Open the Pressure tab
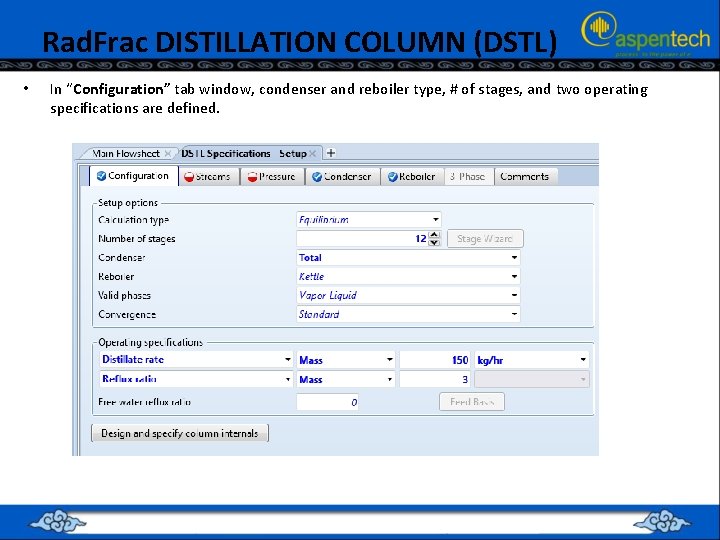 (x=272, y=176)
